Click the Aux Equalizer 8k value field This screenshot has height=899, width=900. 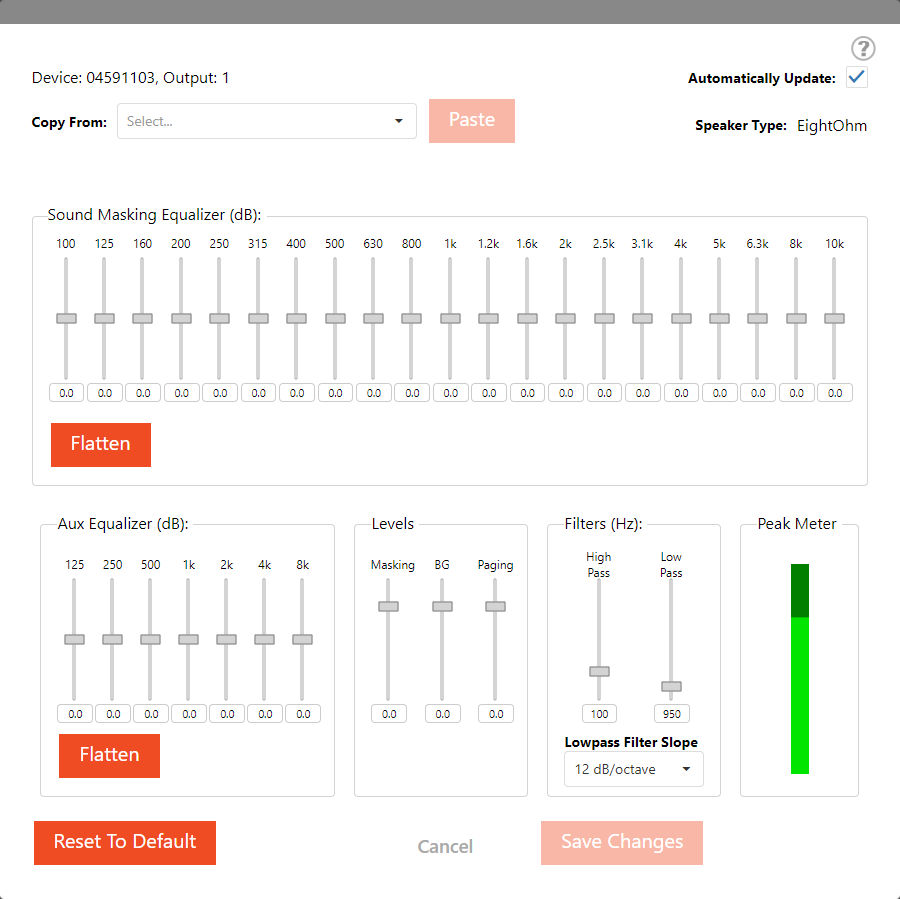[x=303, y=714]
